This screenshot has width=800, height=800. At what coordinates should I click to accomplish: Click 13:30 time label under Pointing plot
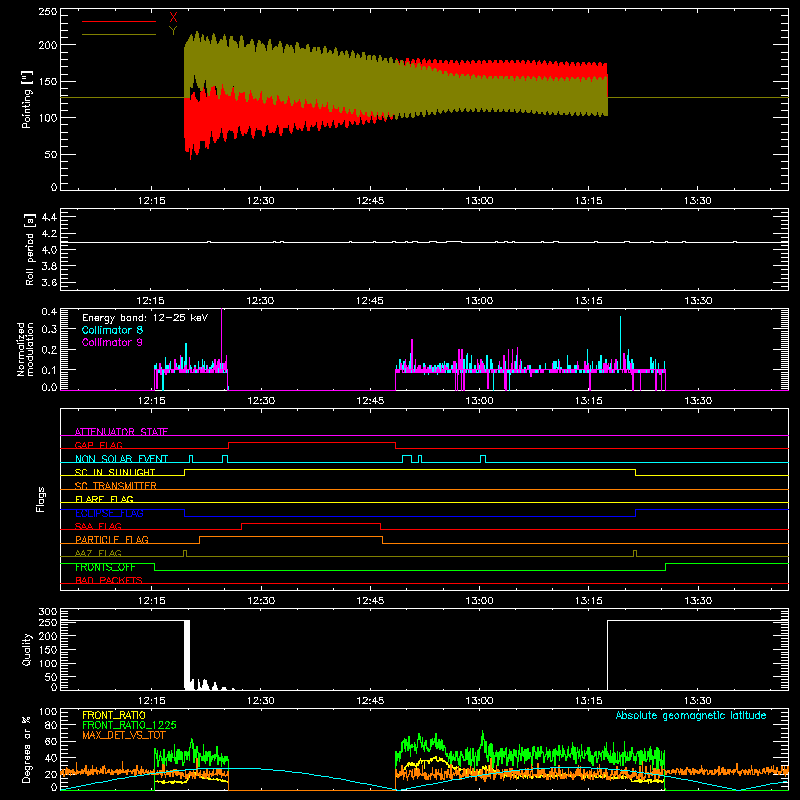(x=697, y=201)
